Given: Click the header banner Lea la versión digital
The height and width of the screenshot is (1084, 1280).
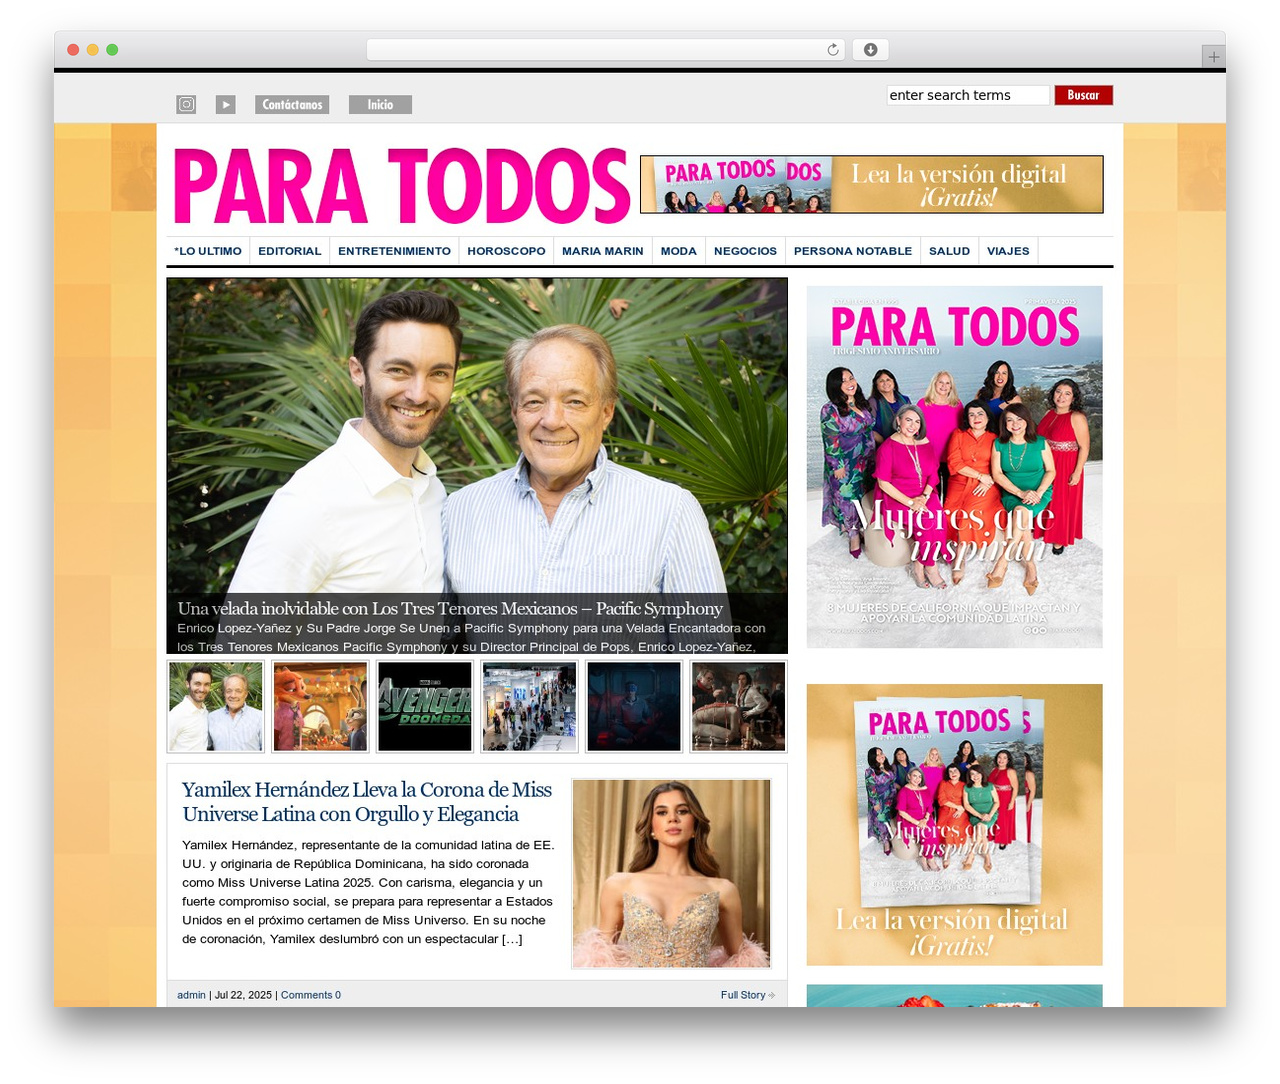Looking at the screenshot, I should coord(872,184).
